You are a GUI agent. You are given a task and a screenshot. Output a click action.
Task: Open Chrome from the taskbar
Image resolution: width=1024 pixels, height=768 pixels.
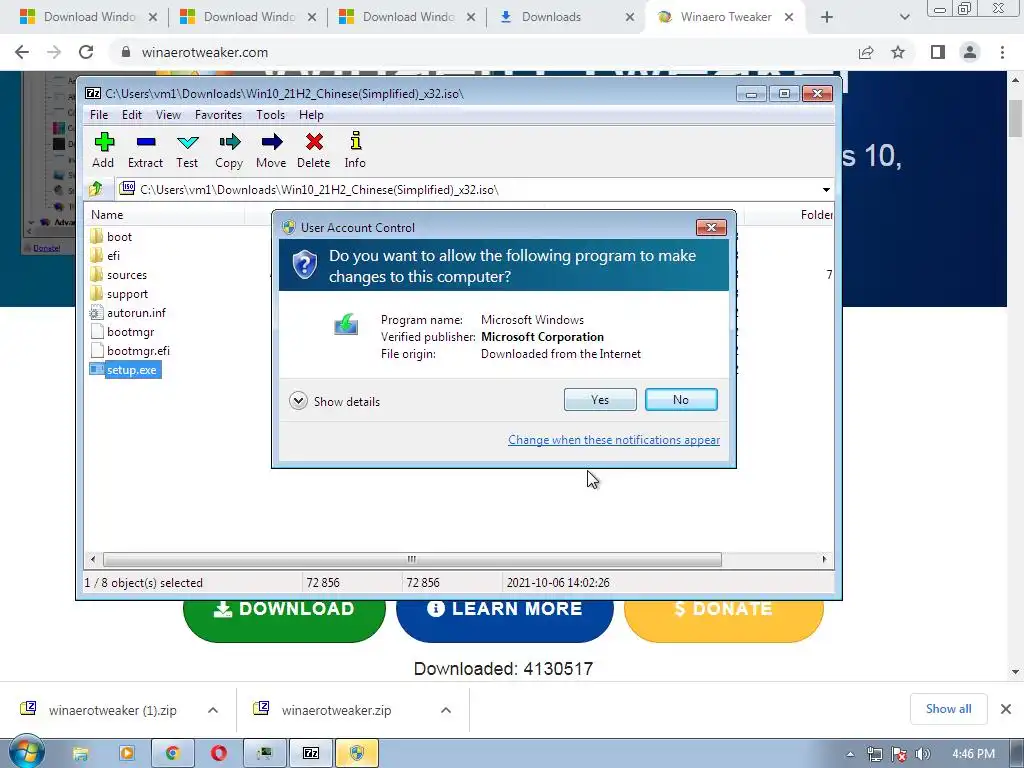coord(172,754)
